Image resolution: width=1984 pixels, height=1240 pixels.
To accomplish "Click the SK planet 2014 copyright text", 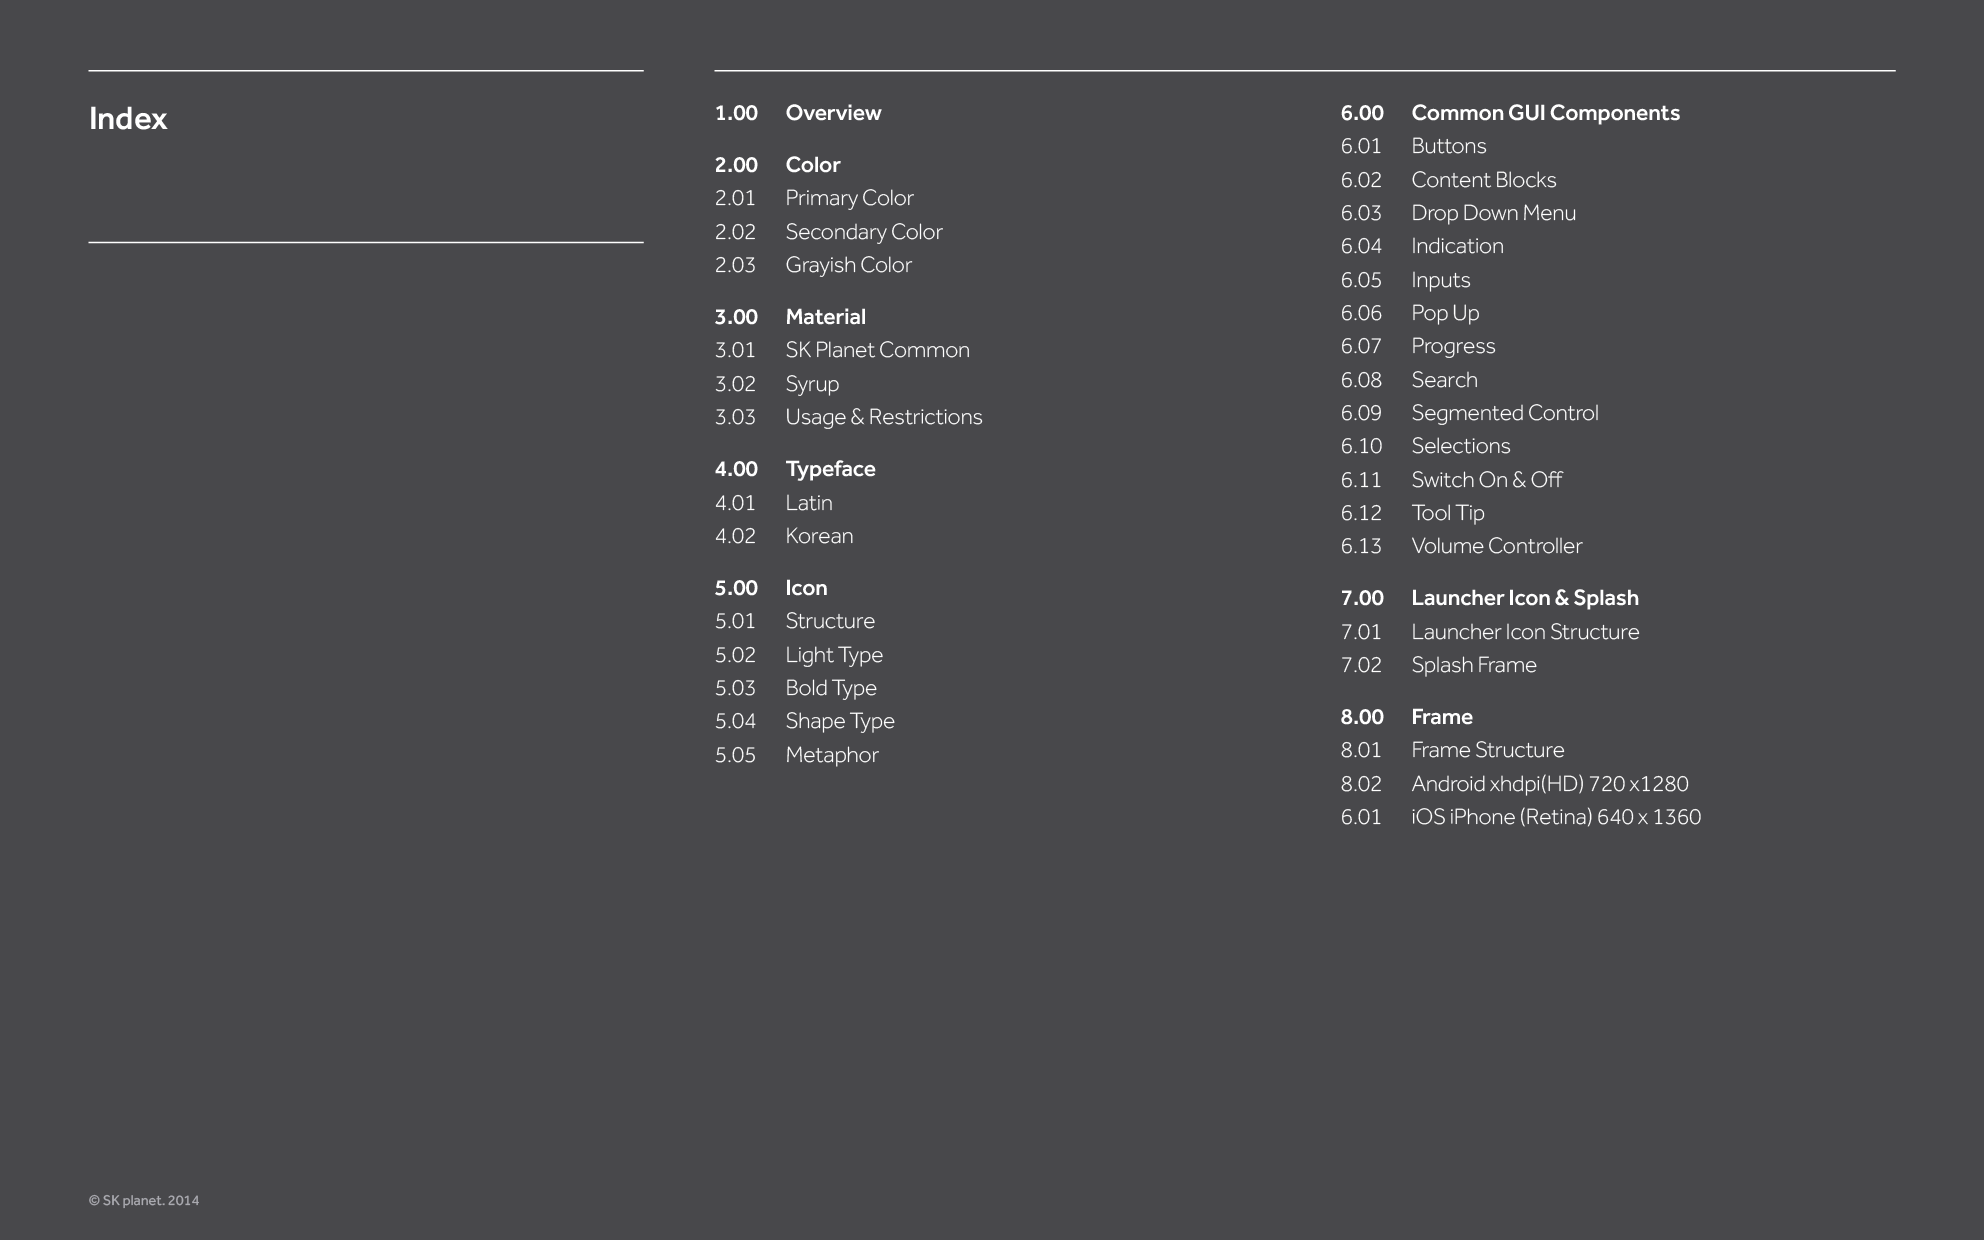I will point(144,1200).
